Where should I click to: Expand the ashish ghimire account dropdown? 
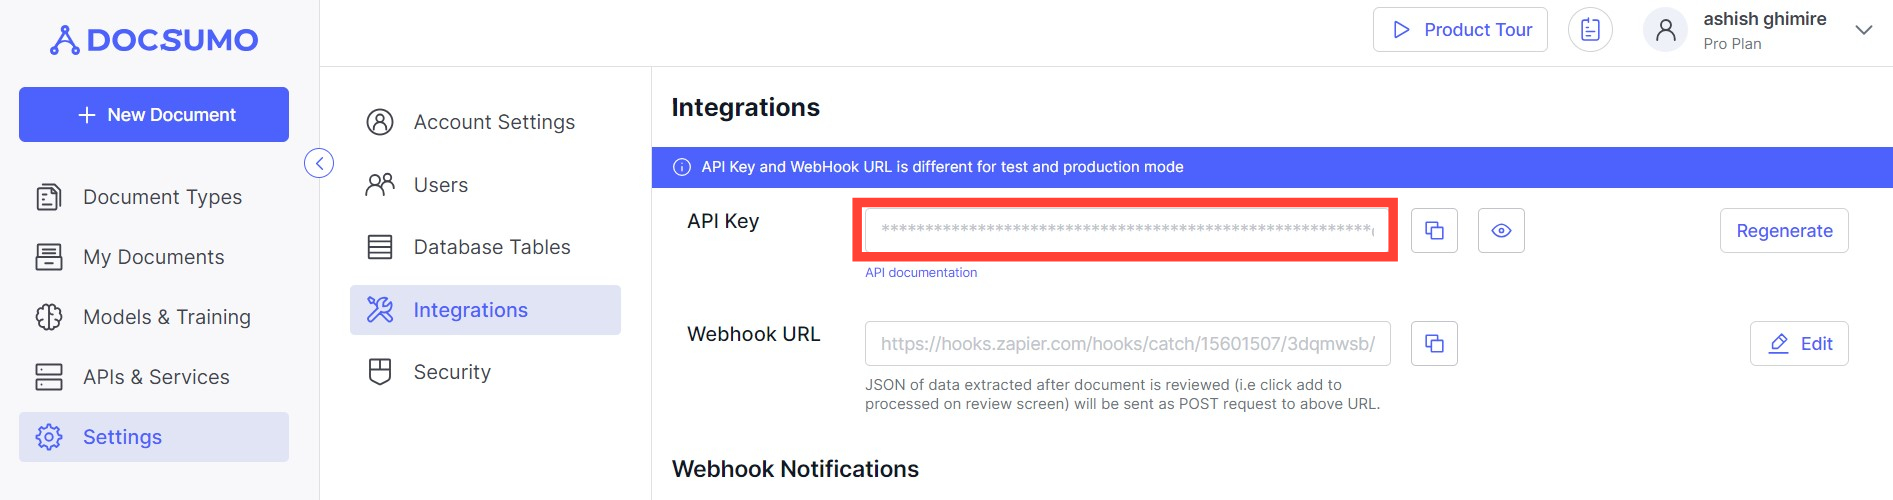click(1863, 30)
